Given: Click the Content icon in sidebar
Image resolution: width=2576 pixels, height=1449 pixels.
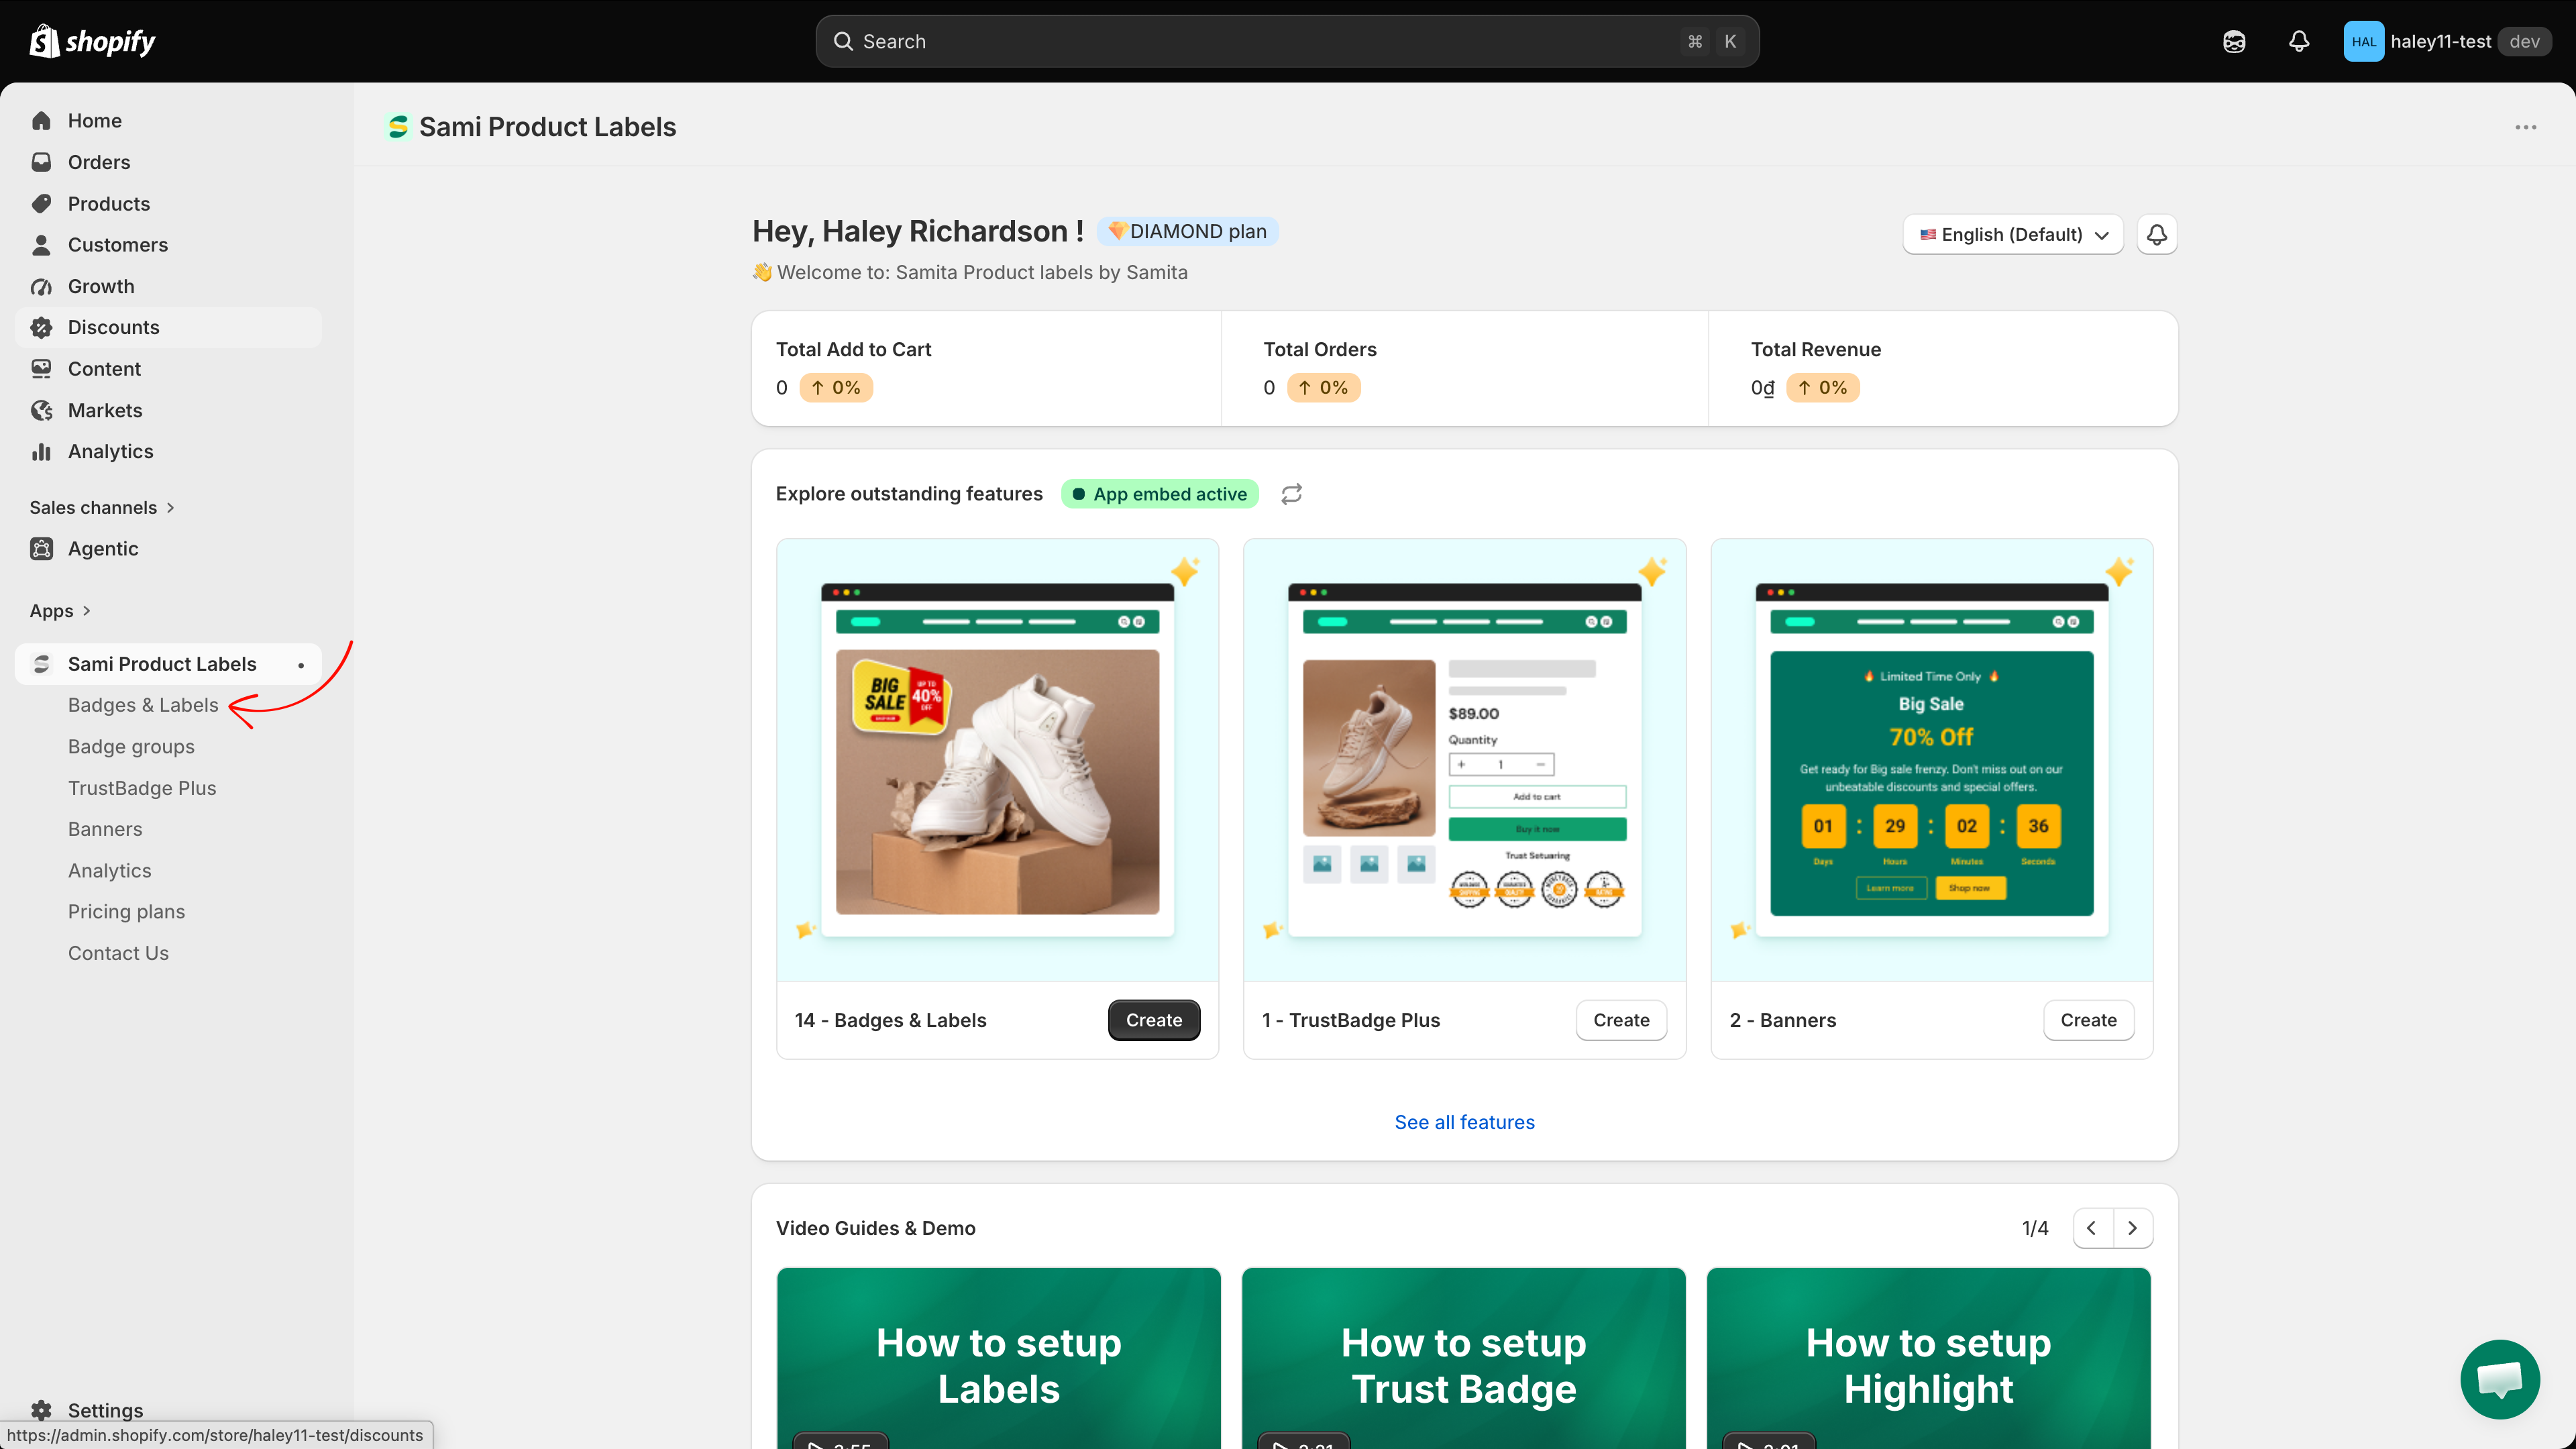Looking at the screenshot, I should [x=41, y=369].
